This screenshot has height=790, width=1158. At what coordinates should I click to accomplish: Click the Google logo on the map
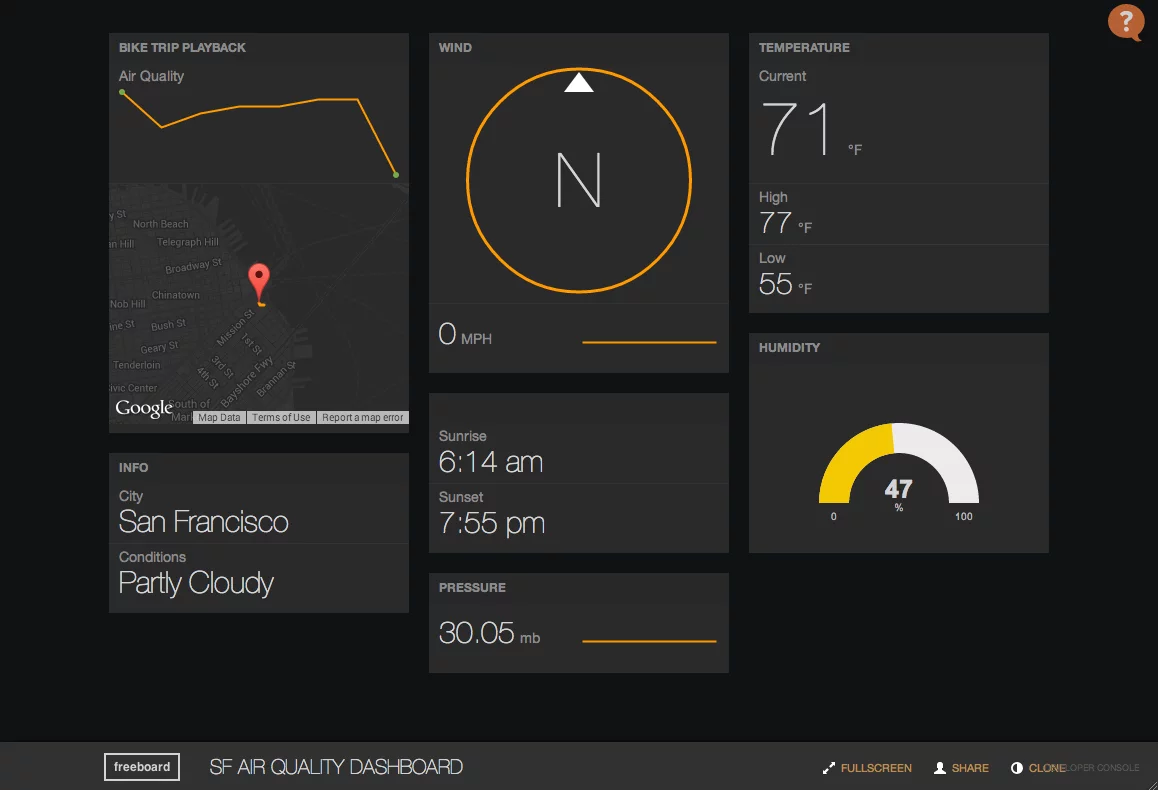143,408
